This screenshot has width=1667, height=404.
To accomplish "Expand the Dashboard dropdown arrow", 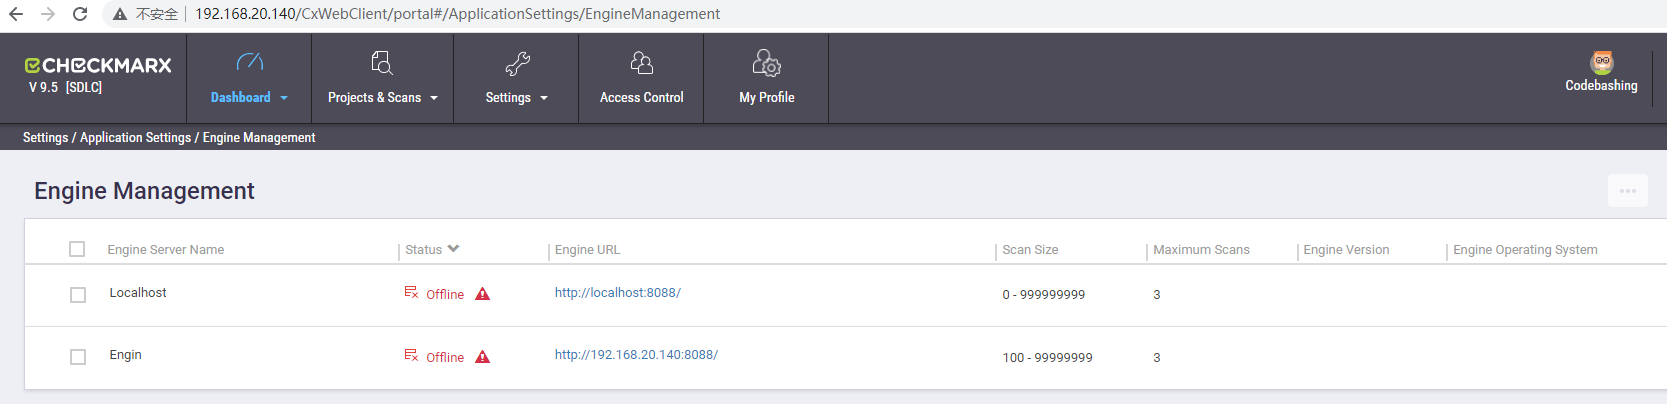I will 284,98.
